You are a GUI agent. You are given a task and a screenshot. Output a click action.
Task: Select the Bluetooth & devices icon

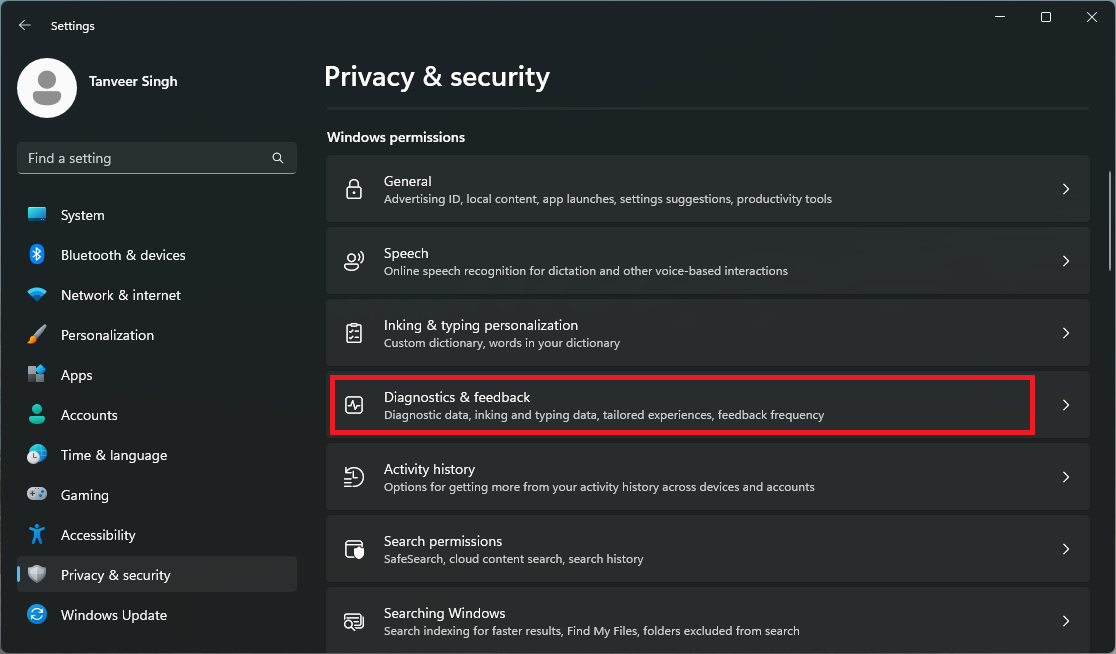[36, 255]
